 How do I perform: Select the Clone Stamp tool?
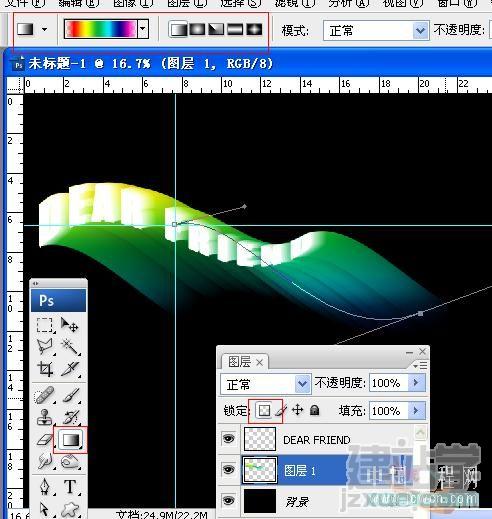44,417
